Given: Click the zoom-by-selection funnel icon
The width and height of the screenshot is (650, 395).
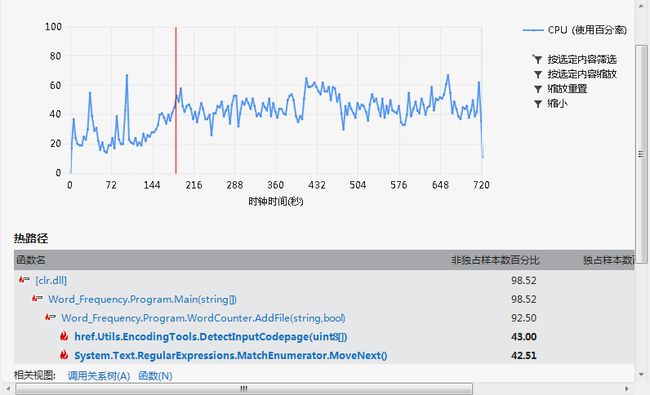Looking at the screenshot, I should click(538, 74).
